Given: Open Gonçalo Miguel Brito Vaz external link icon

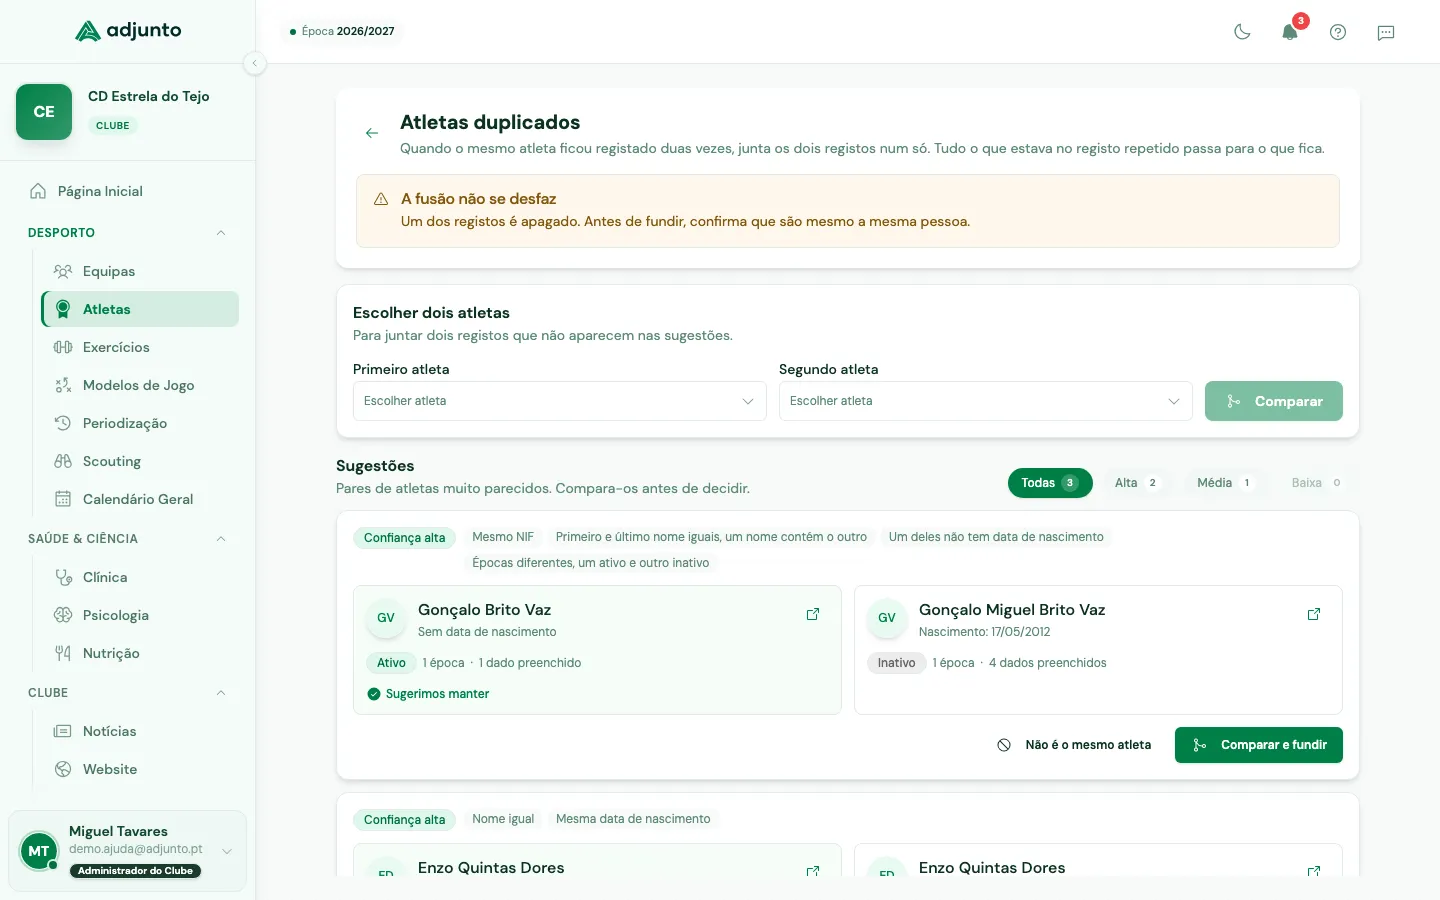Looking at the screenshot, I should tap(1314, 614).
